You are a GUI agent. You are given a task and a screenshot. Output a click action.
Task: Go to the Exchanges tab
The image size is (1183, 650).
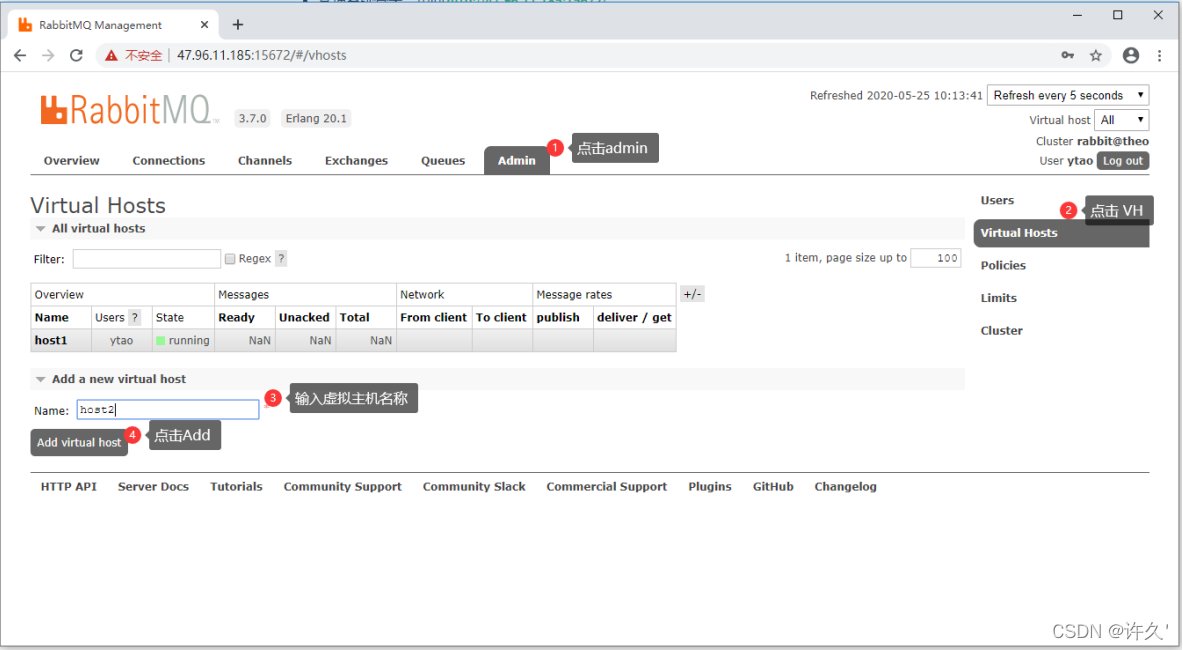pyautogui.click(x=356, y=161)
